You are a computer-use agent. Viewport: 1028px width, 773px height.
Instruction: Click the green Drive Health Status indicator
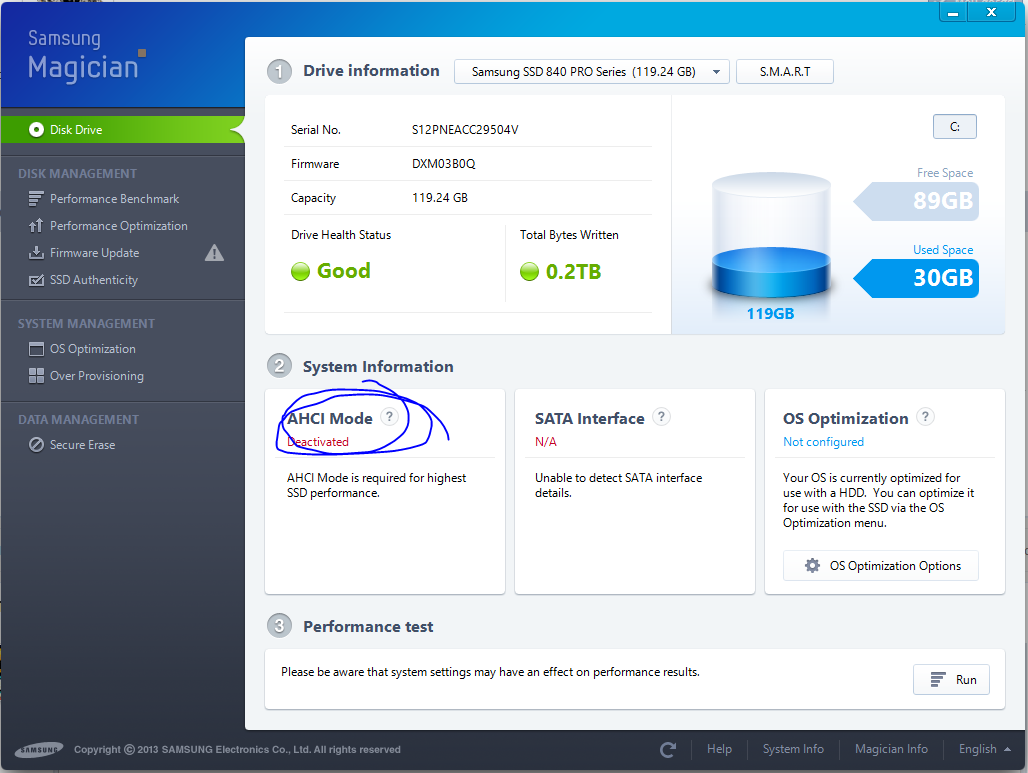300,271
